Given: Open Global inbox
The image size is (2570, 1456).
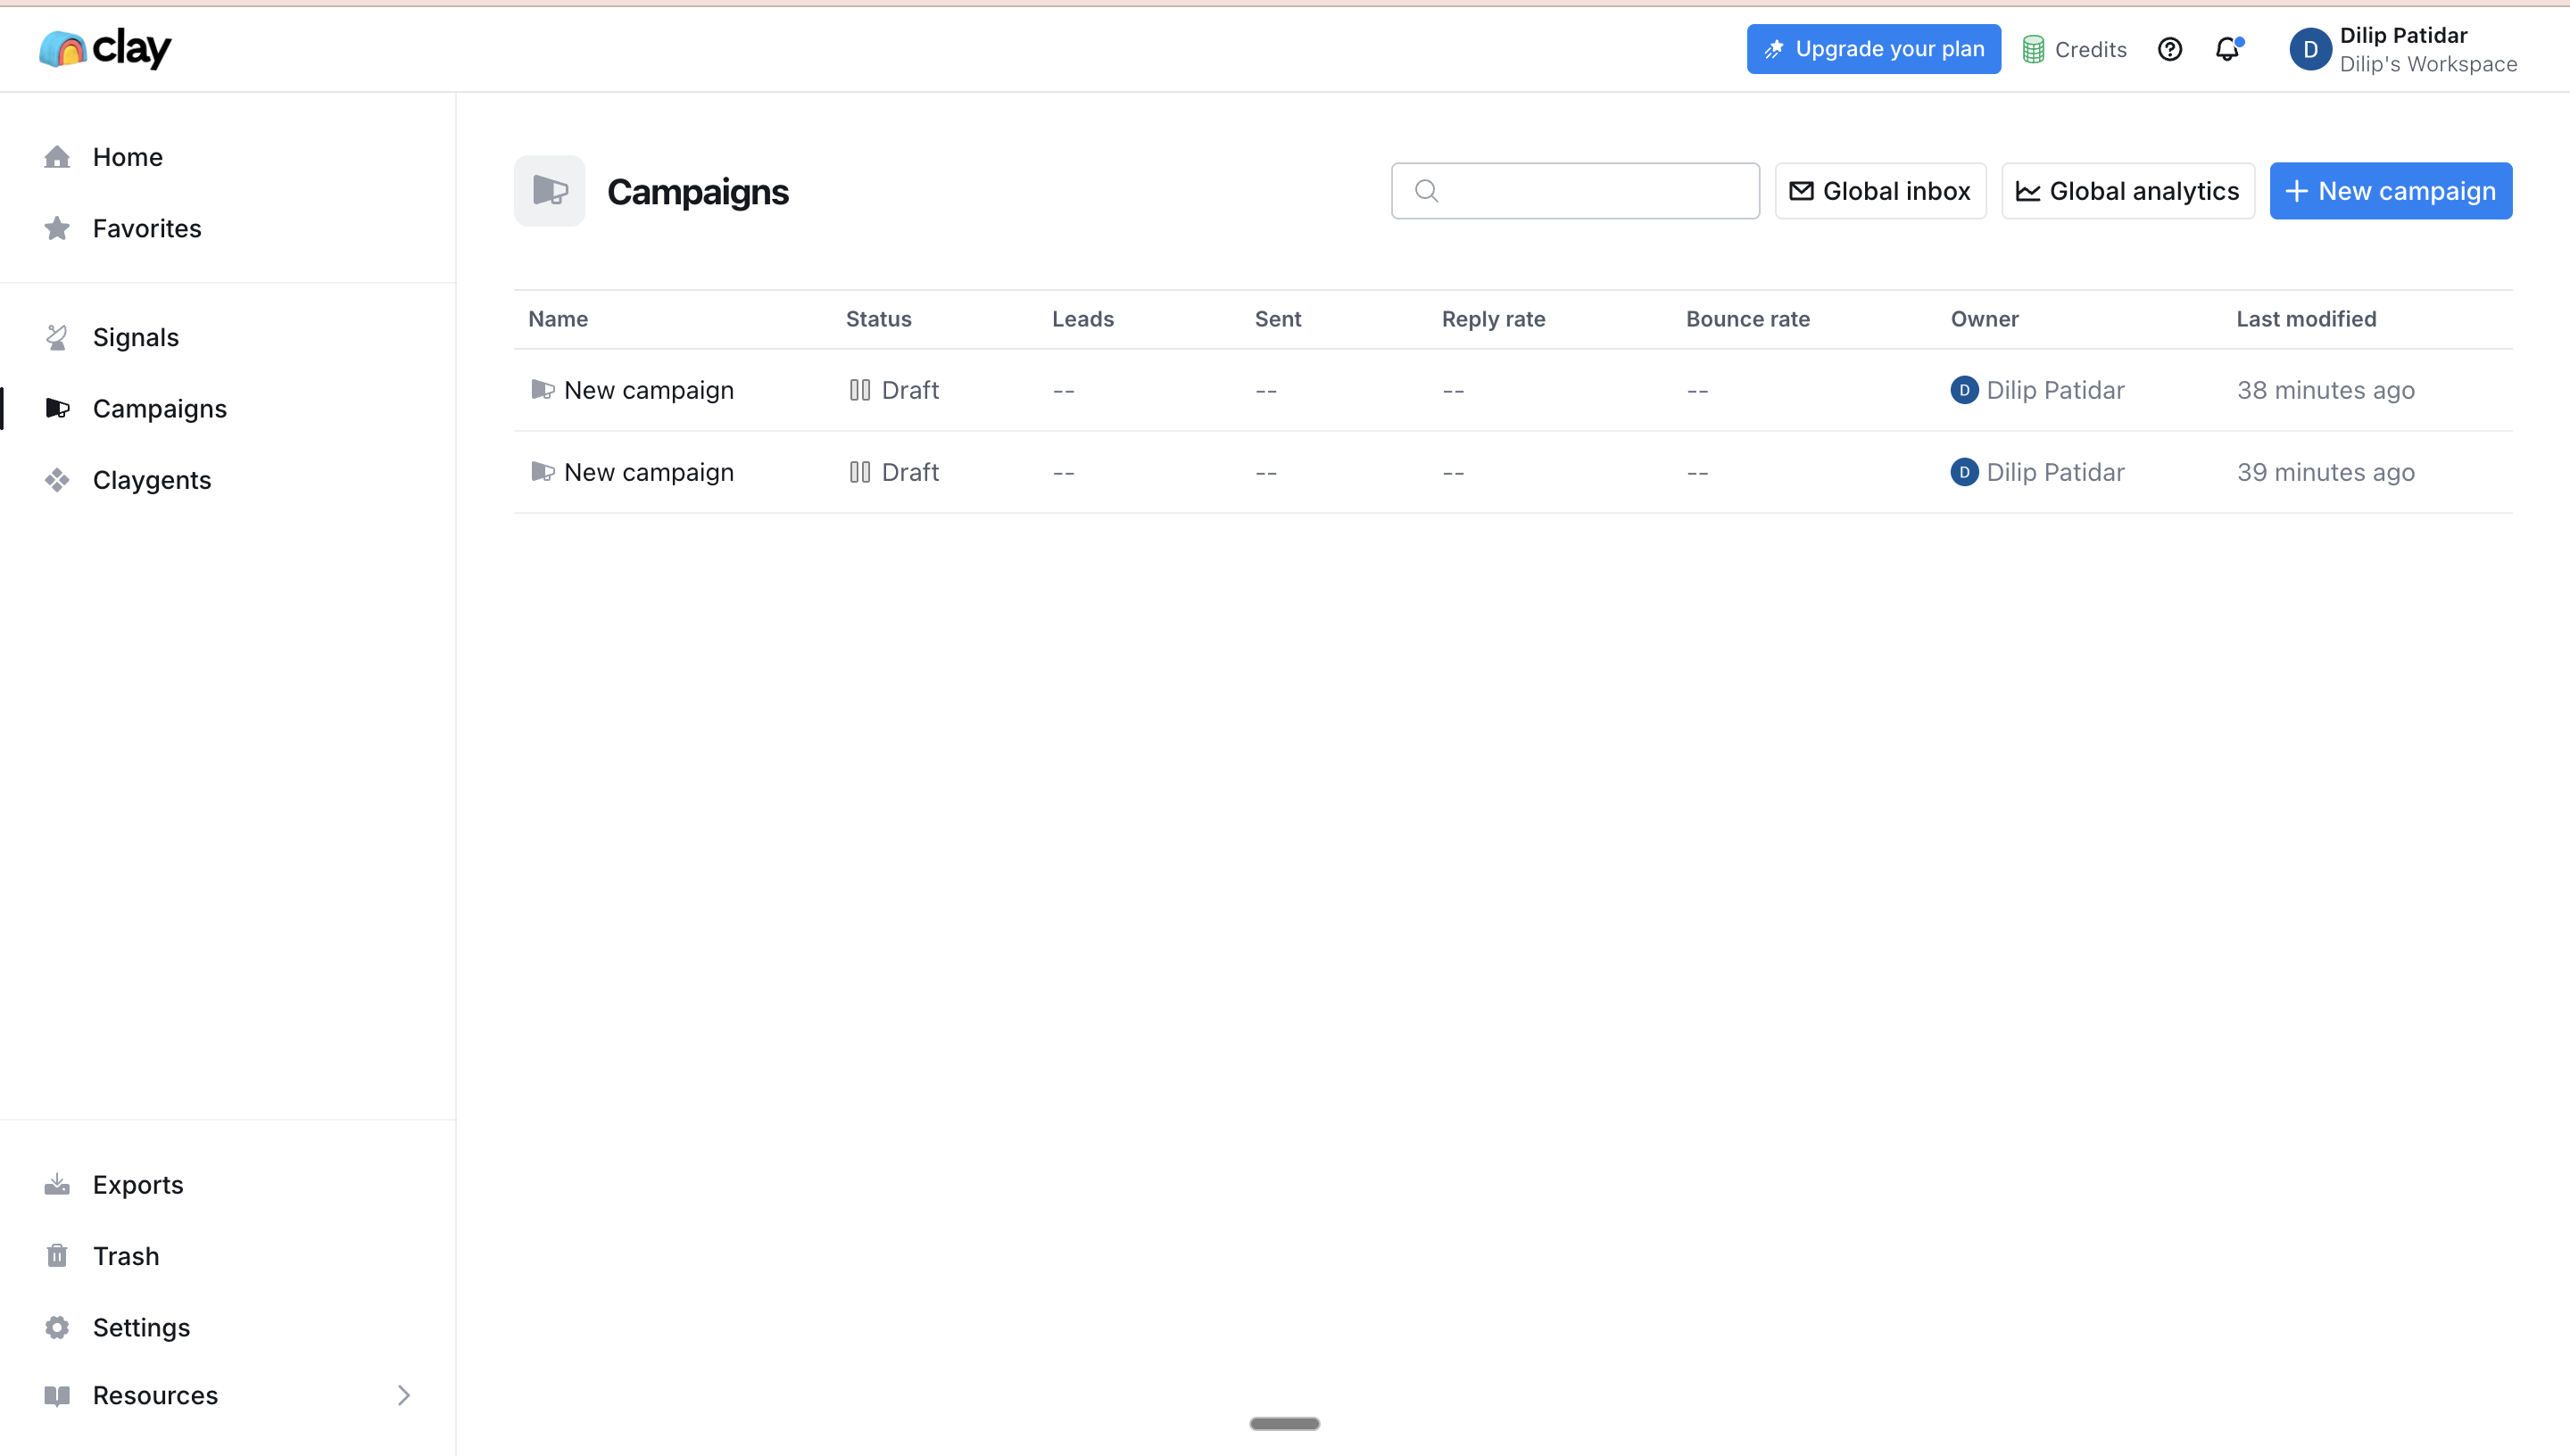Looking at the screenshot, I should click(1880, 191).
